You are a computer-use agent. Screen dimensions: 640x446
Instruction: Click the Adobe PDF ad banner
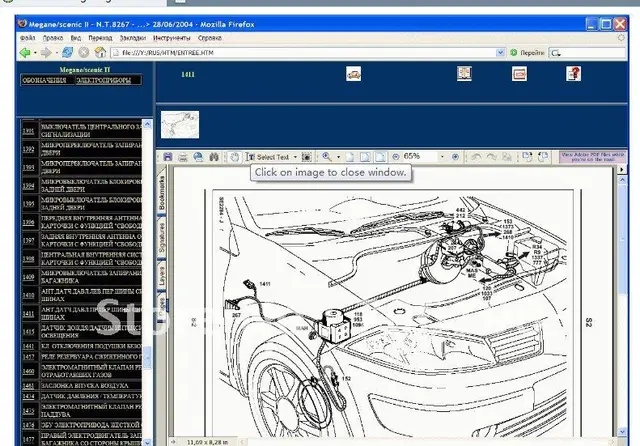click(x=592, y=157)
